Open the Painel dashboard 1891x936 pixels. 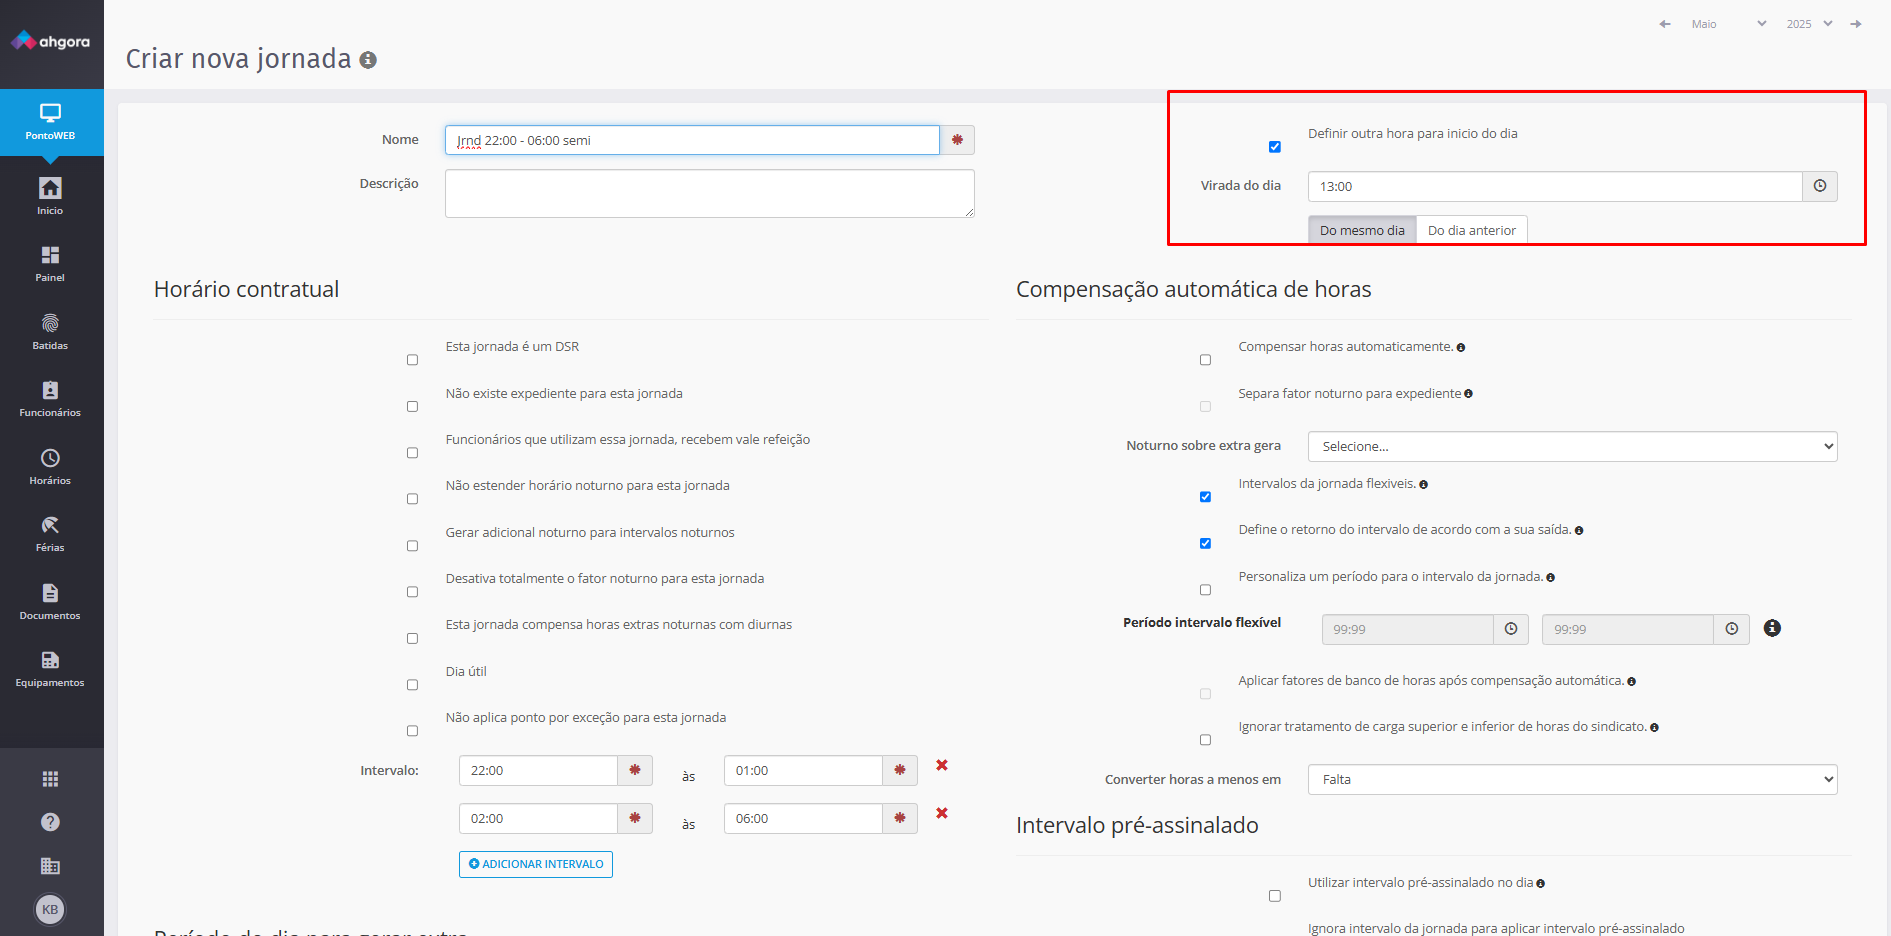[50, 263]
